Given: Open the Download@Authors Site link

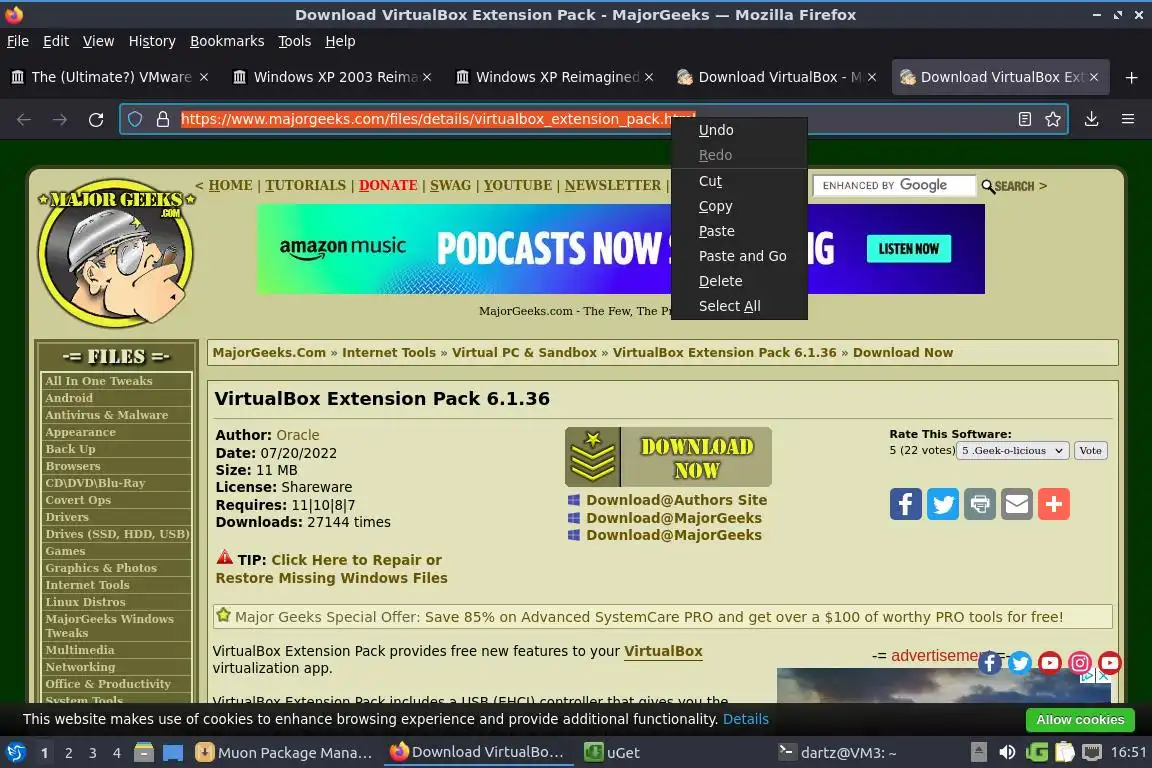Looking at the screenshot, I should coord(676,500).
